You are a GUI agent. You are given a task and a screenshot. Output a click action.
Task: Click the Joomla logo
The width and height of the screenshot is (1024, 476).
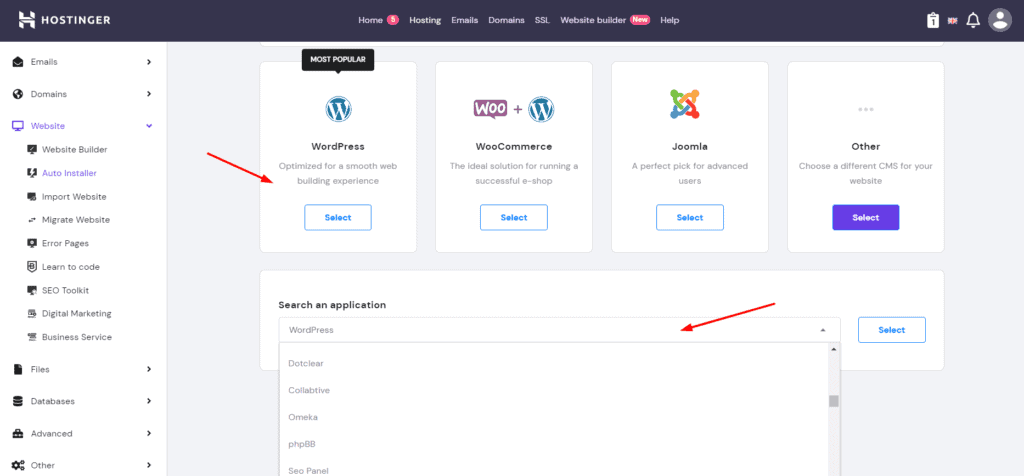tap(684, 104)
